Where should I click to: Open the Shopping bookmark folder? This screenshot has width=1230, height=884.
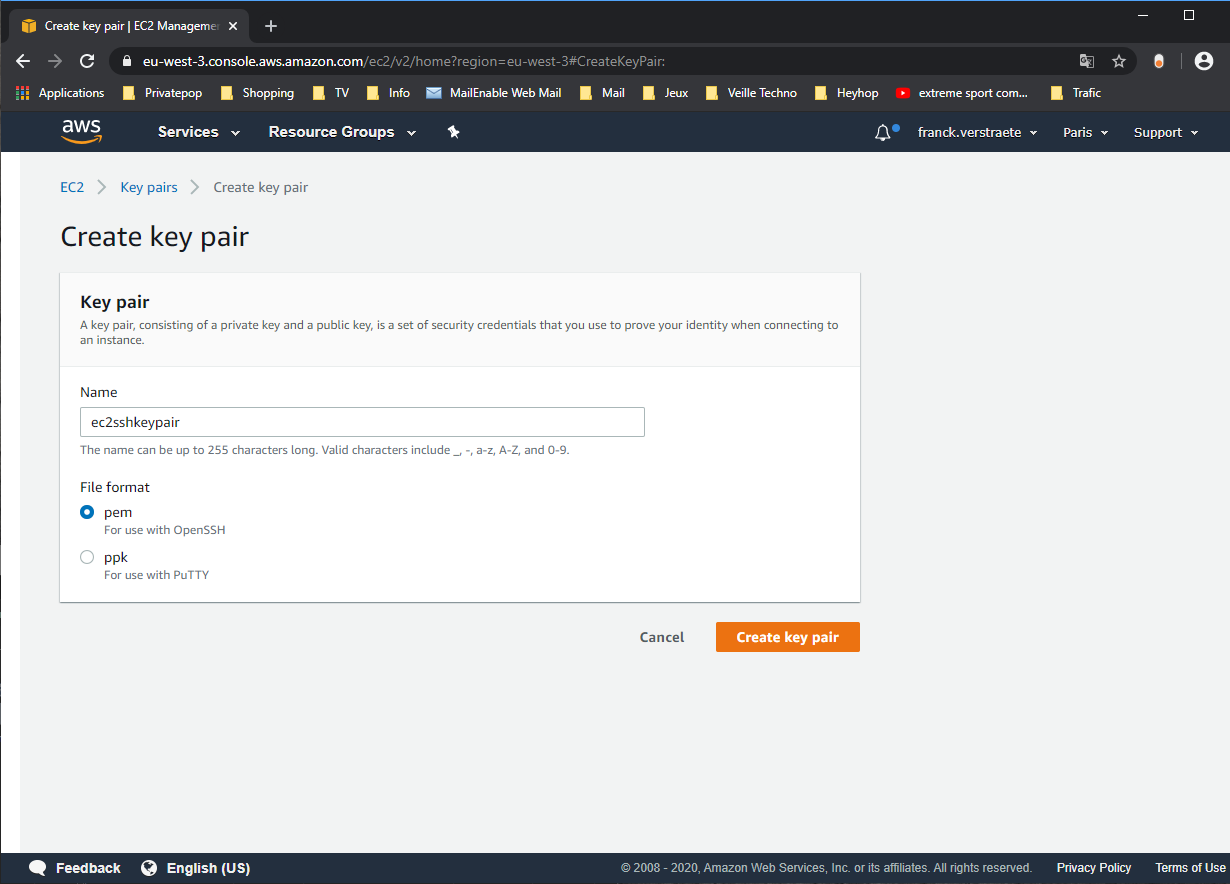click(256, 93)
